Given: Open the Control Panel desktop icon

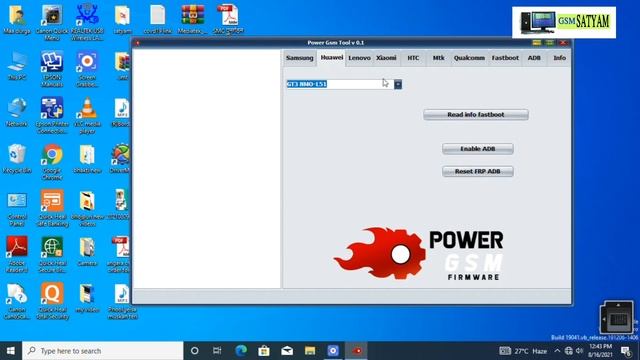Looking at the screenshot, I should 17,209.
